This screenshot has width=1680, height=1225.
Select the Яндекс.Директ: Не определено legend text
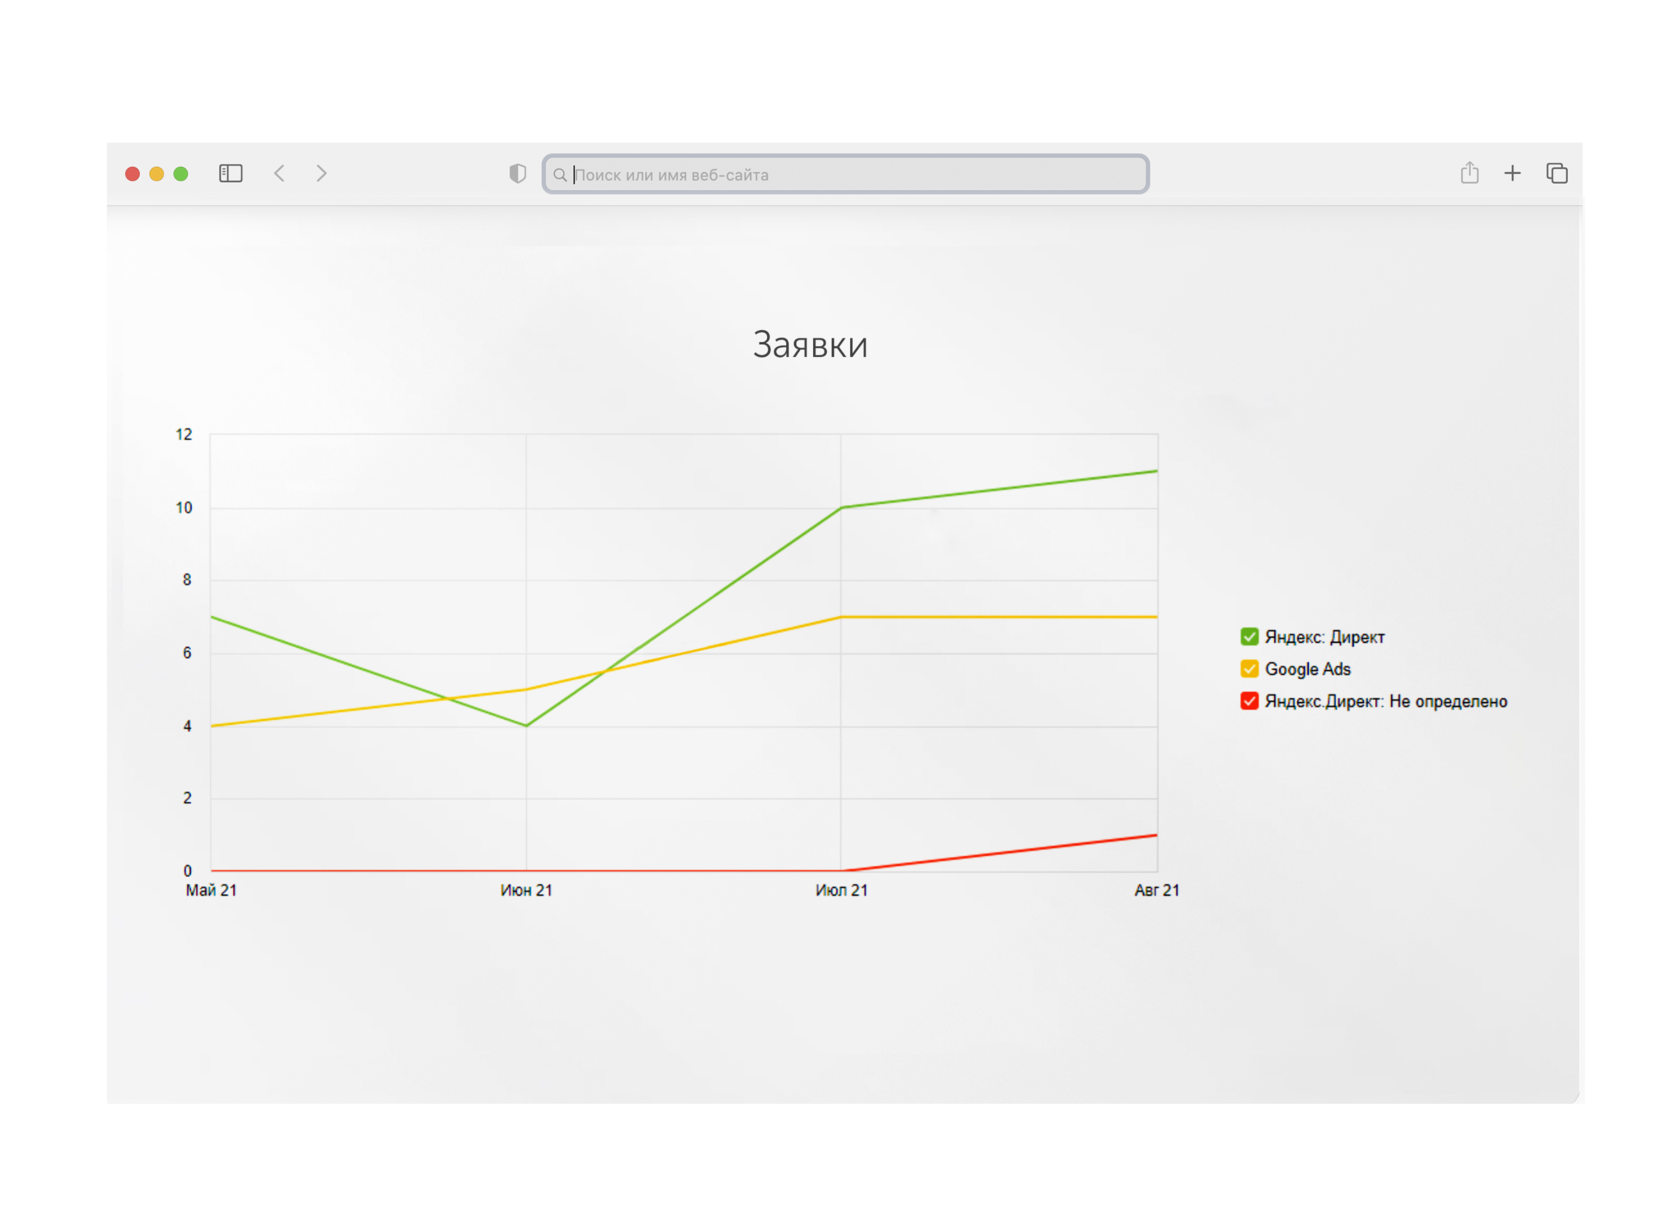pos(1385,701)
